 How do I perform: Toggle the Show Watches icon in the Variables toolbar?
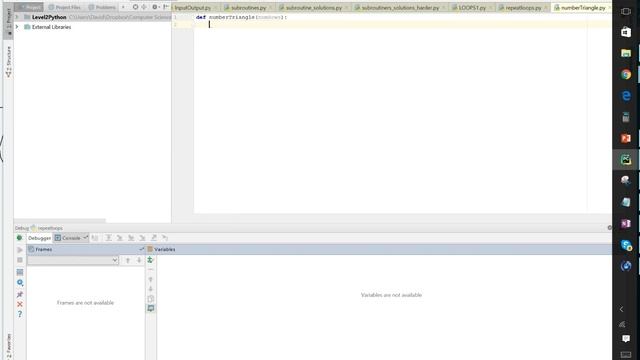click(x=151, y=308)
